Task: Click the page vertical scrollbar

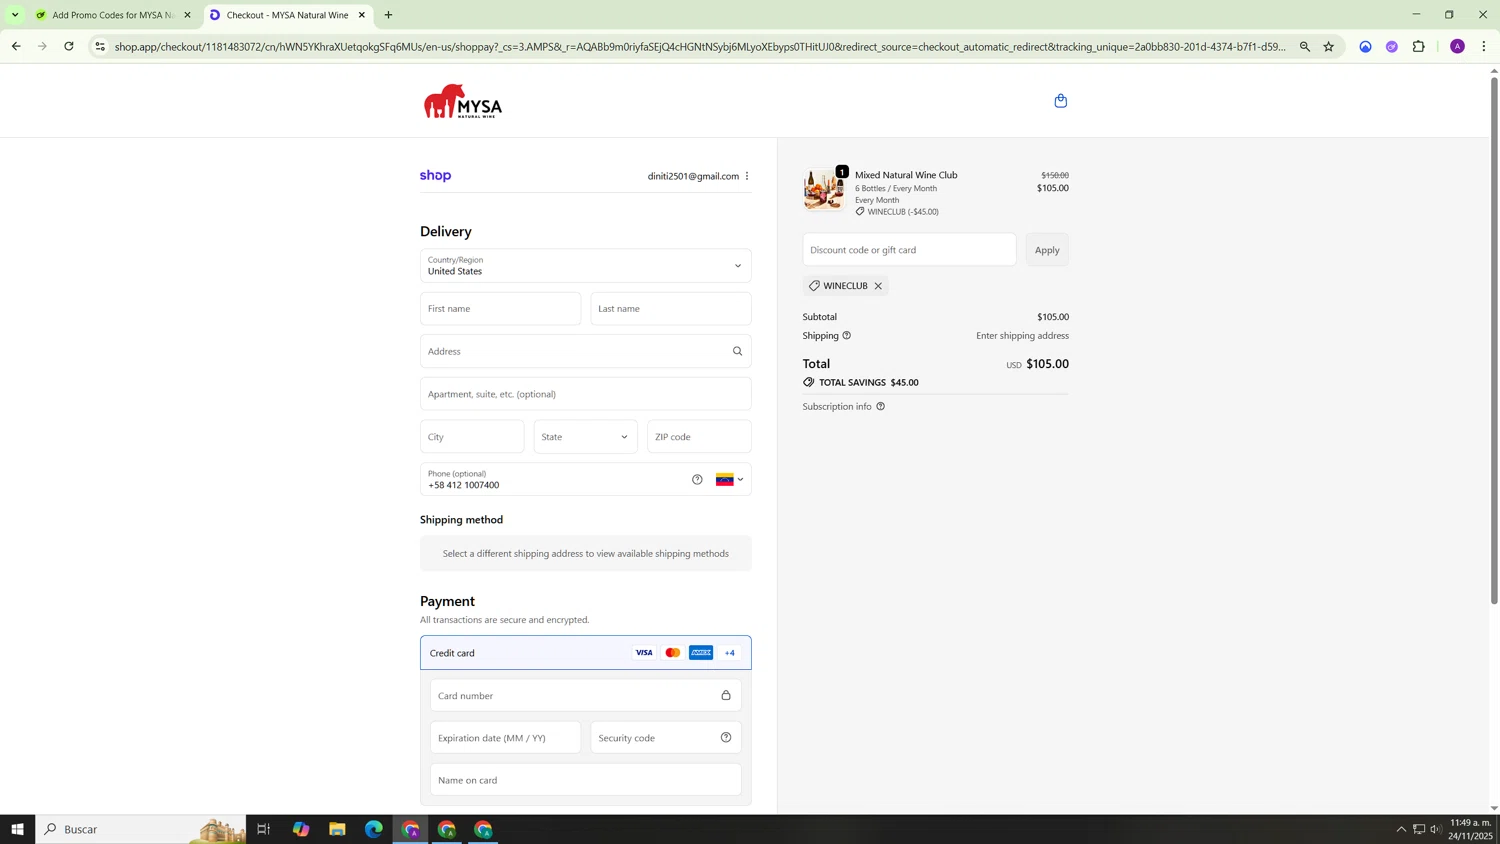Action: coord(1494,340)
